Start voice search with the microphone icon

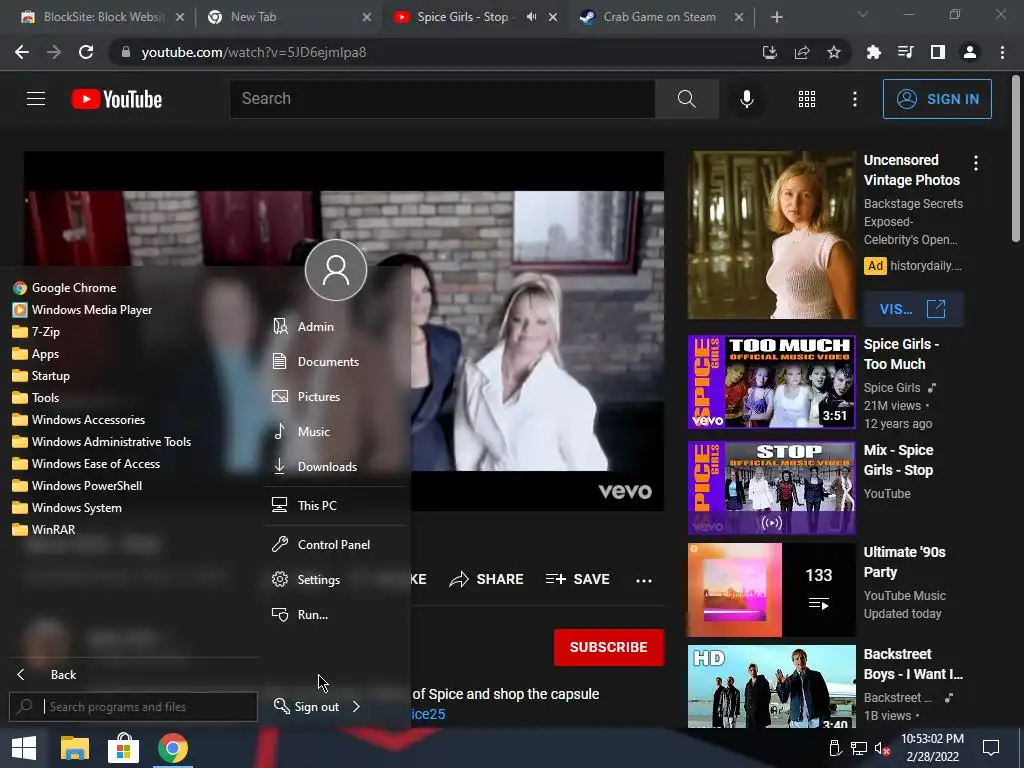point(746,99)
